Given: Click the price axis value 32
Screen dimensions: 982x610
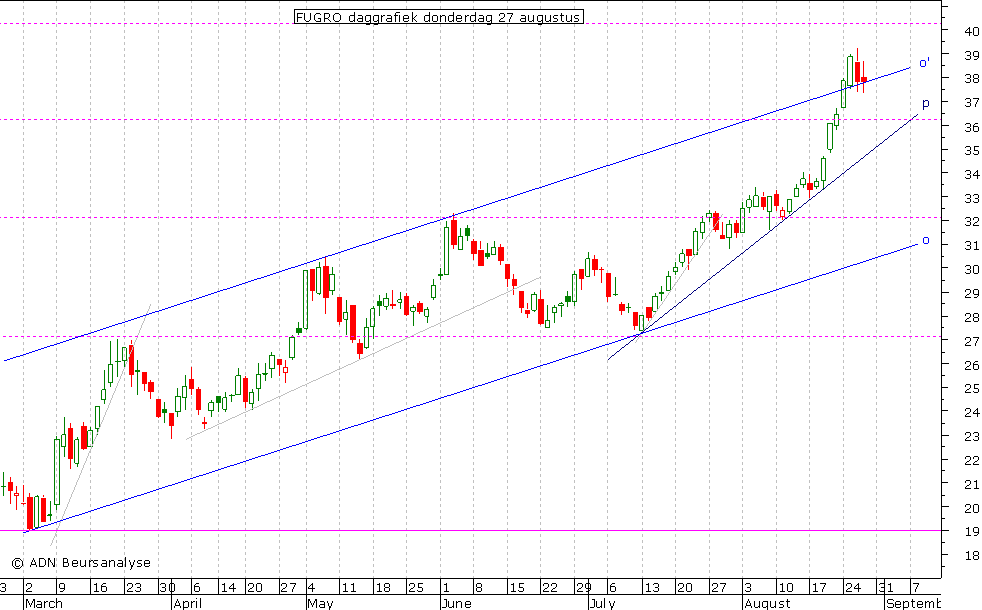Looking at the screenshot, I should click(971, 222).
